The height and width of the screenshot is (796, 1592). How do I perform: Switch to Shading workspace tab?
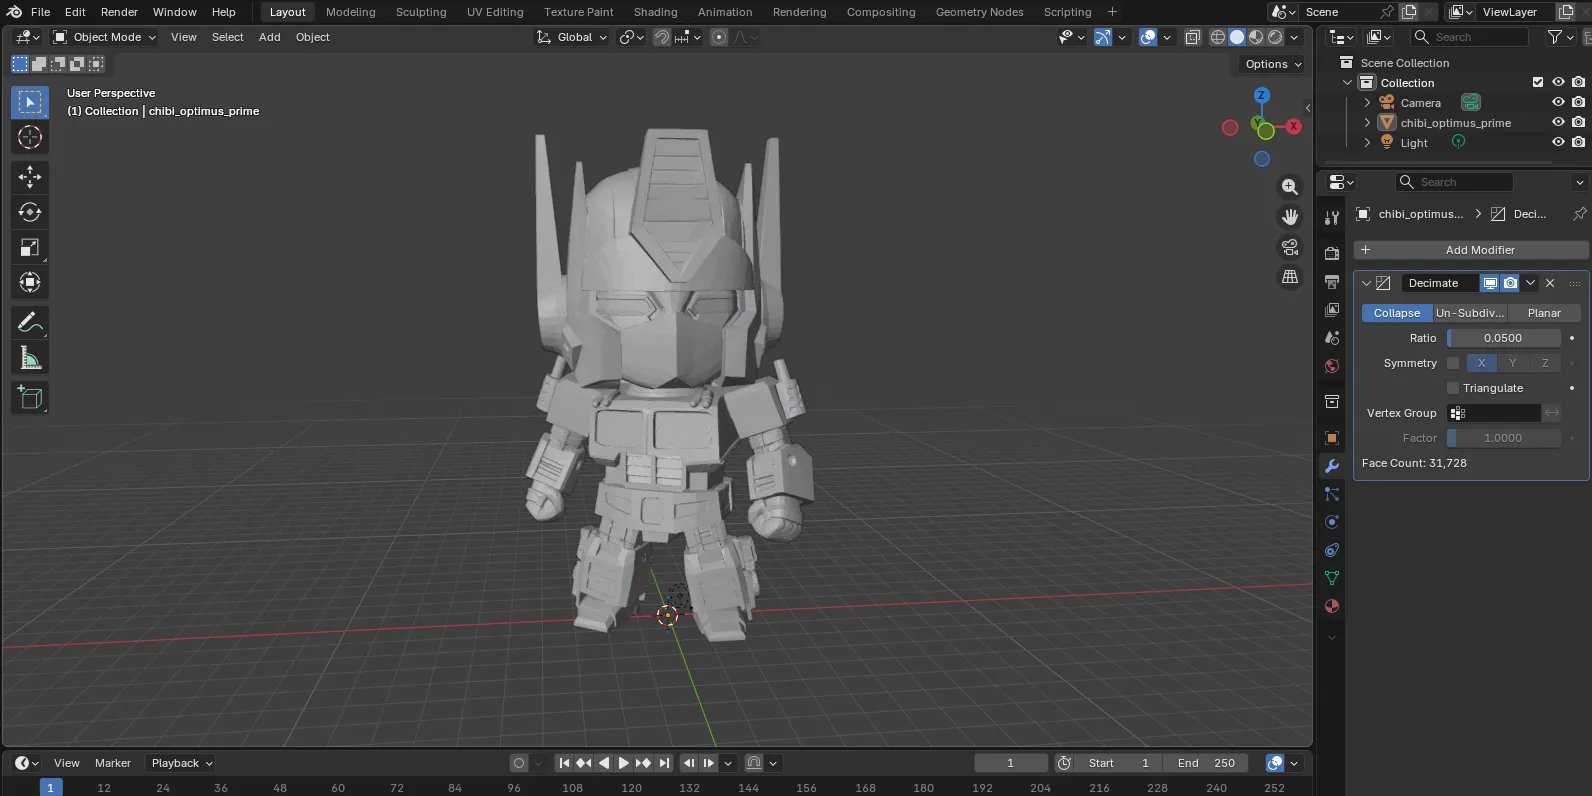click(655, 12)
